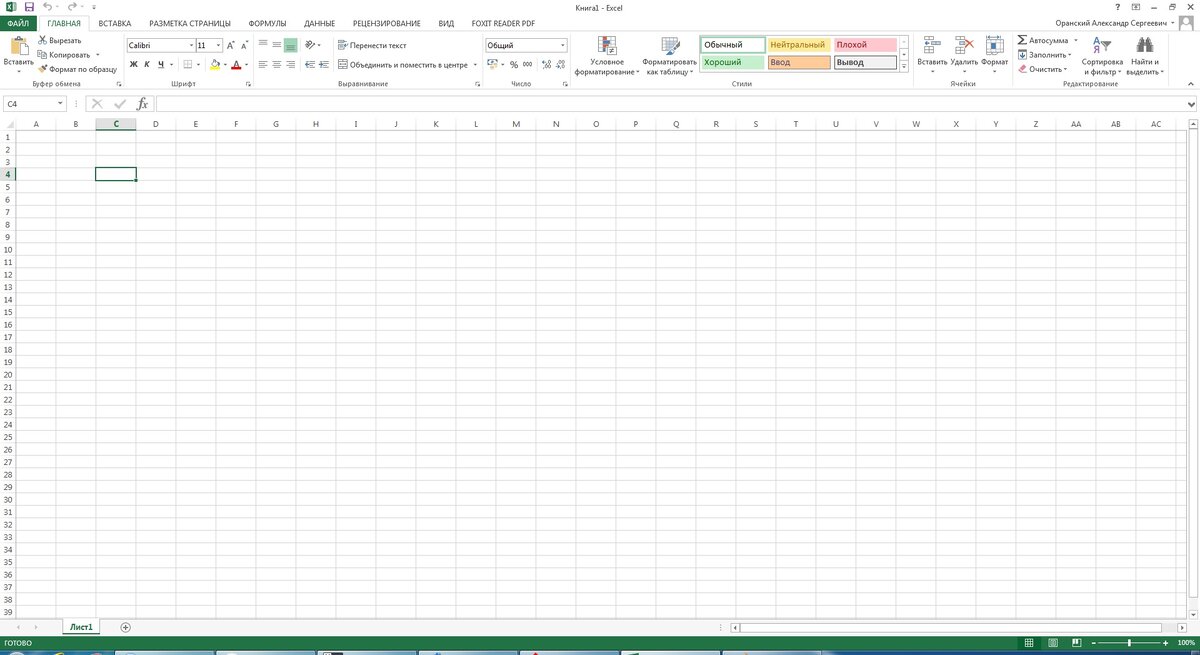Apply thousands separator (000) format
This screenshot has width=1200, height=655.
(527, 65)
